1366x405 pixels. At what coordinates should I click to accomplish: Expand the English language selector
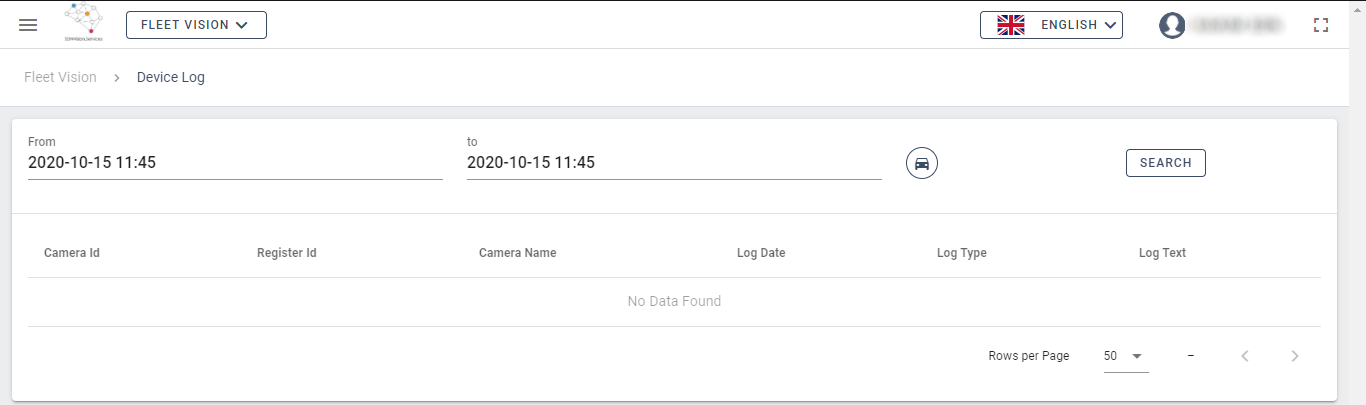pyautogui.click(x=1078, y=25)
